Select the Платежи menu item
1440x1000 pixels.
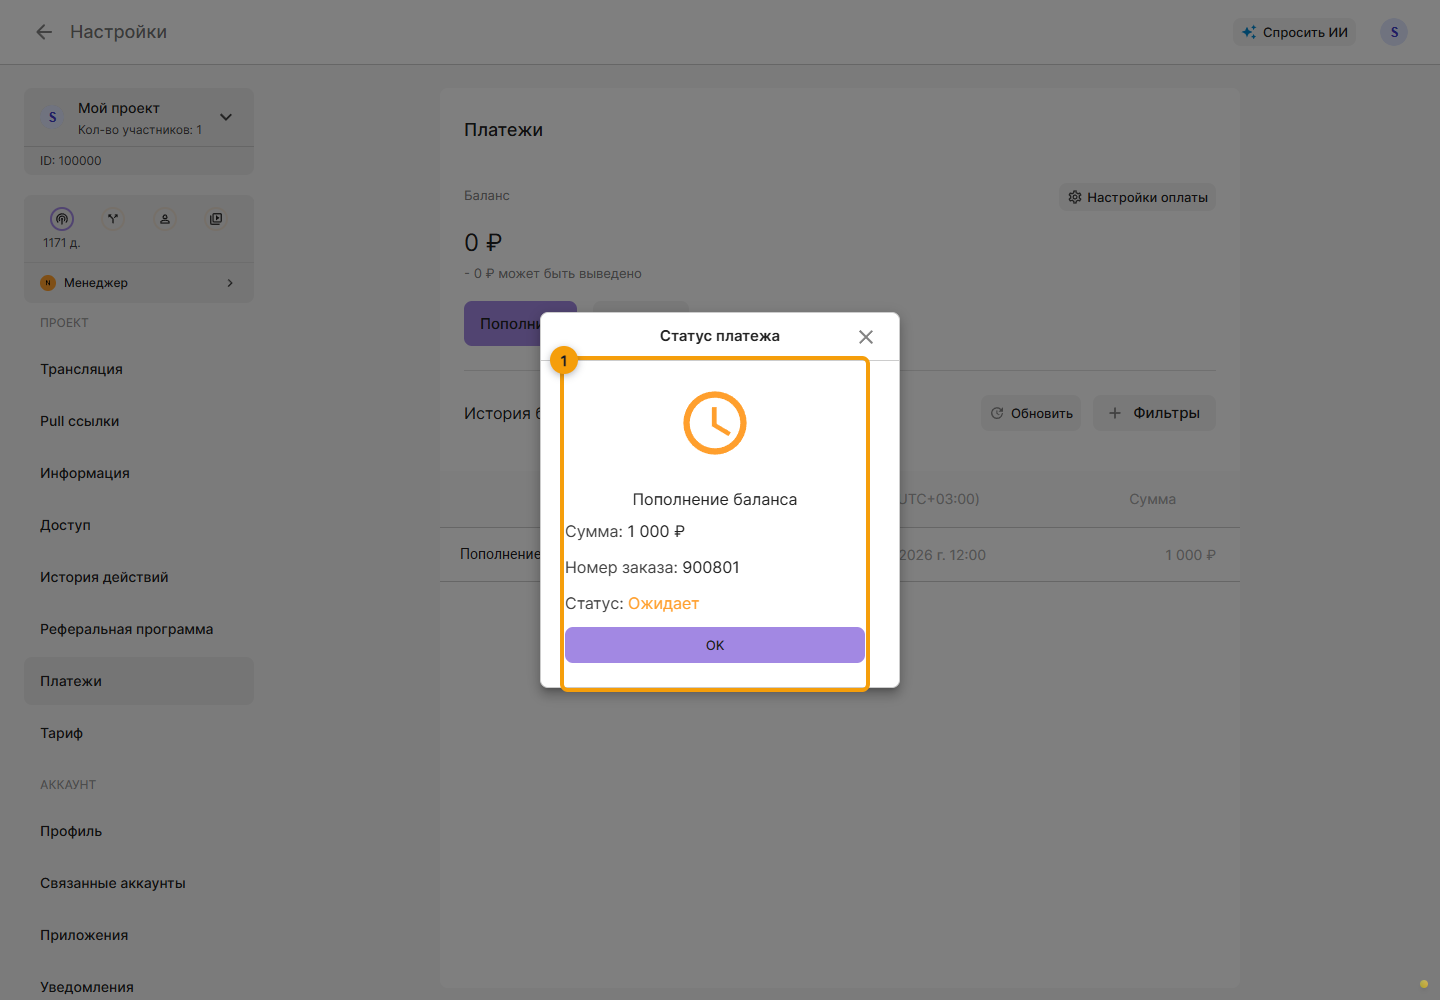pyautogui.click(x=139, y=681)
